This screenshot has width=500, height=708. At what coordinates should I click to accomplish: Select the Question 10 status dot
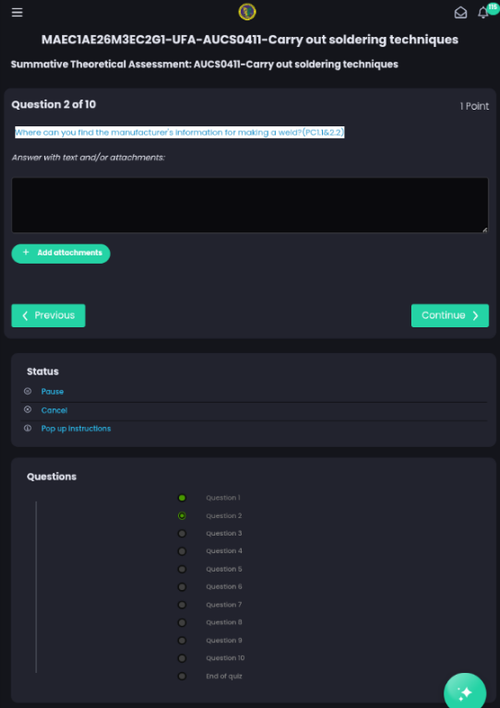pyautogui.click(x=182, y=658)
